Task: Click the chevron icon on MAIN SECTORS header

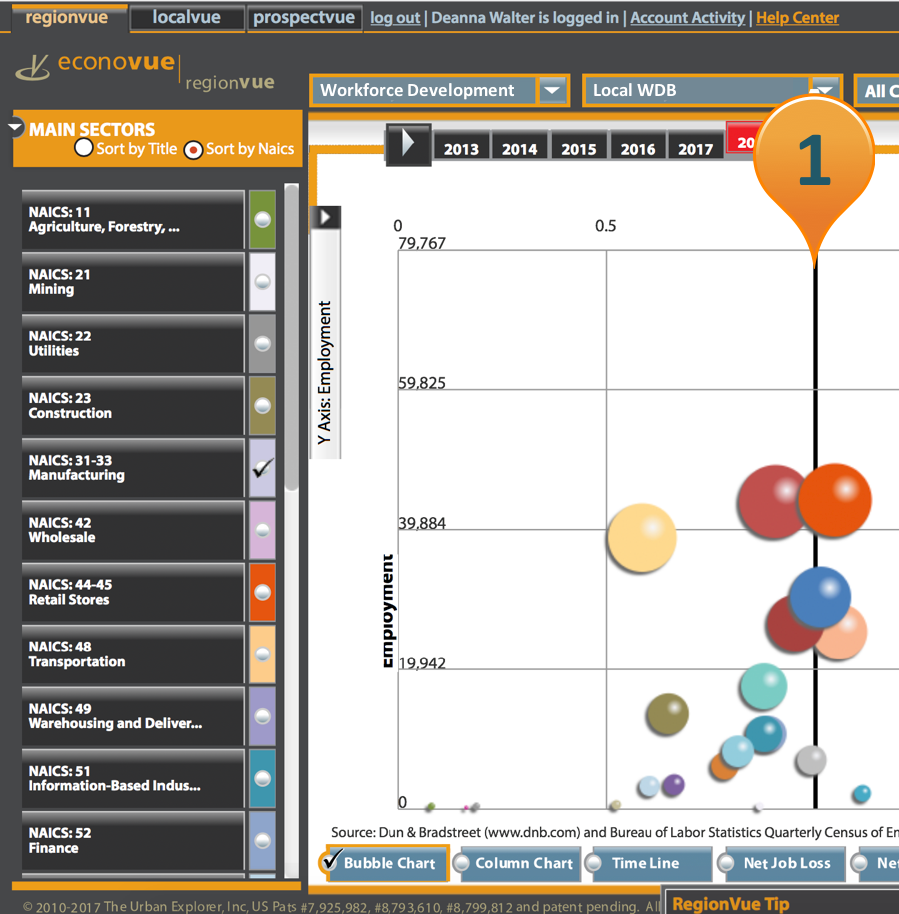Action: [15, 127]
